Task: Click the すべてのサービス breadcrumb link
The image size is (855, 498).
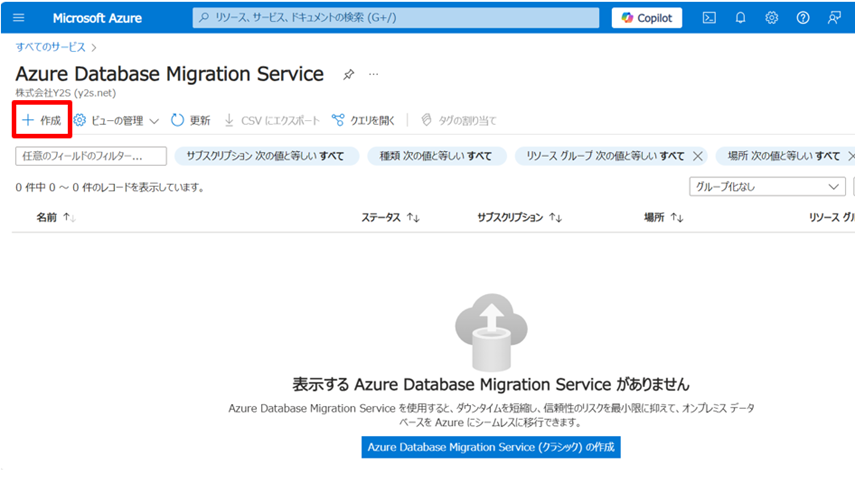Action: click(x=50, y=46)
